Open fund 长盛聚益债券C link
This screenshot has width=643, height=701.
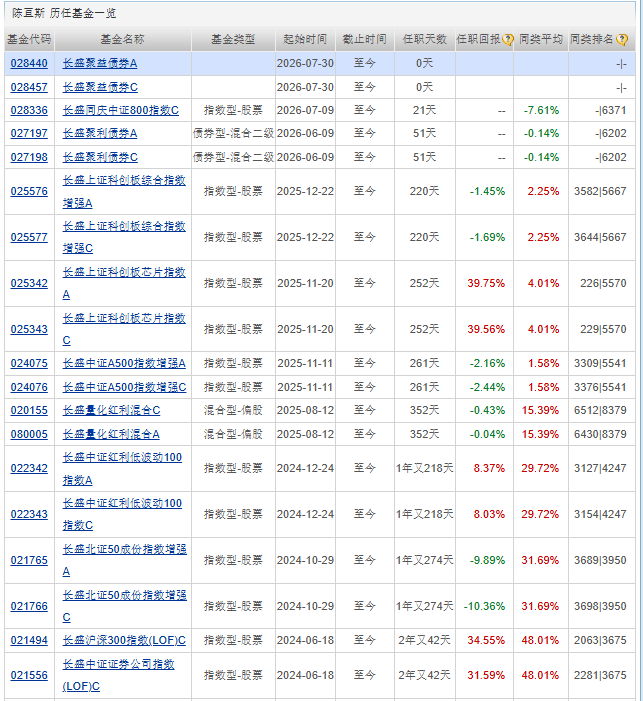[x=100, y=87]
